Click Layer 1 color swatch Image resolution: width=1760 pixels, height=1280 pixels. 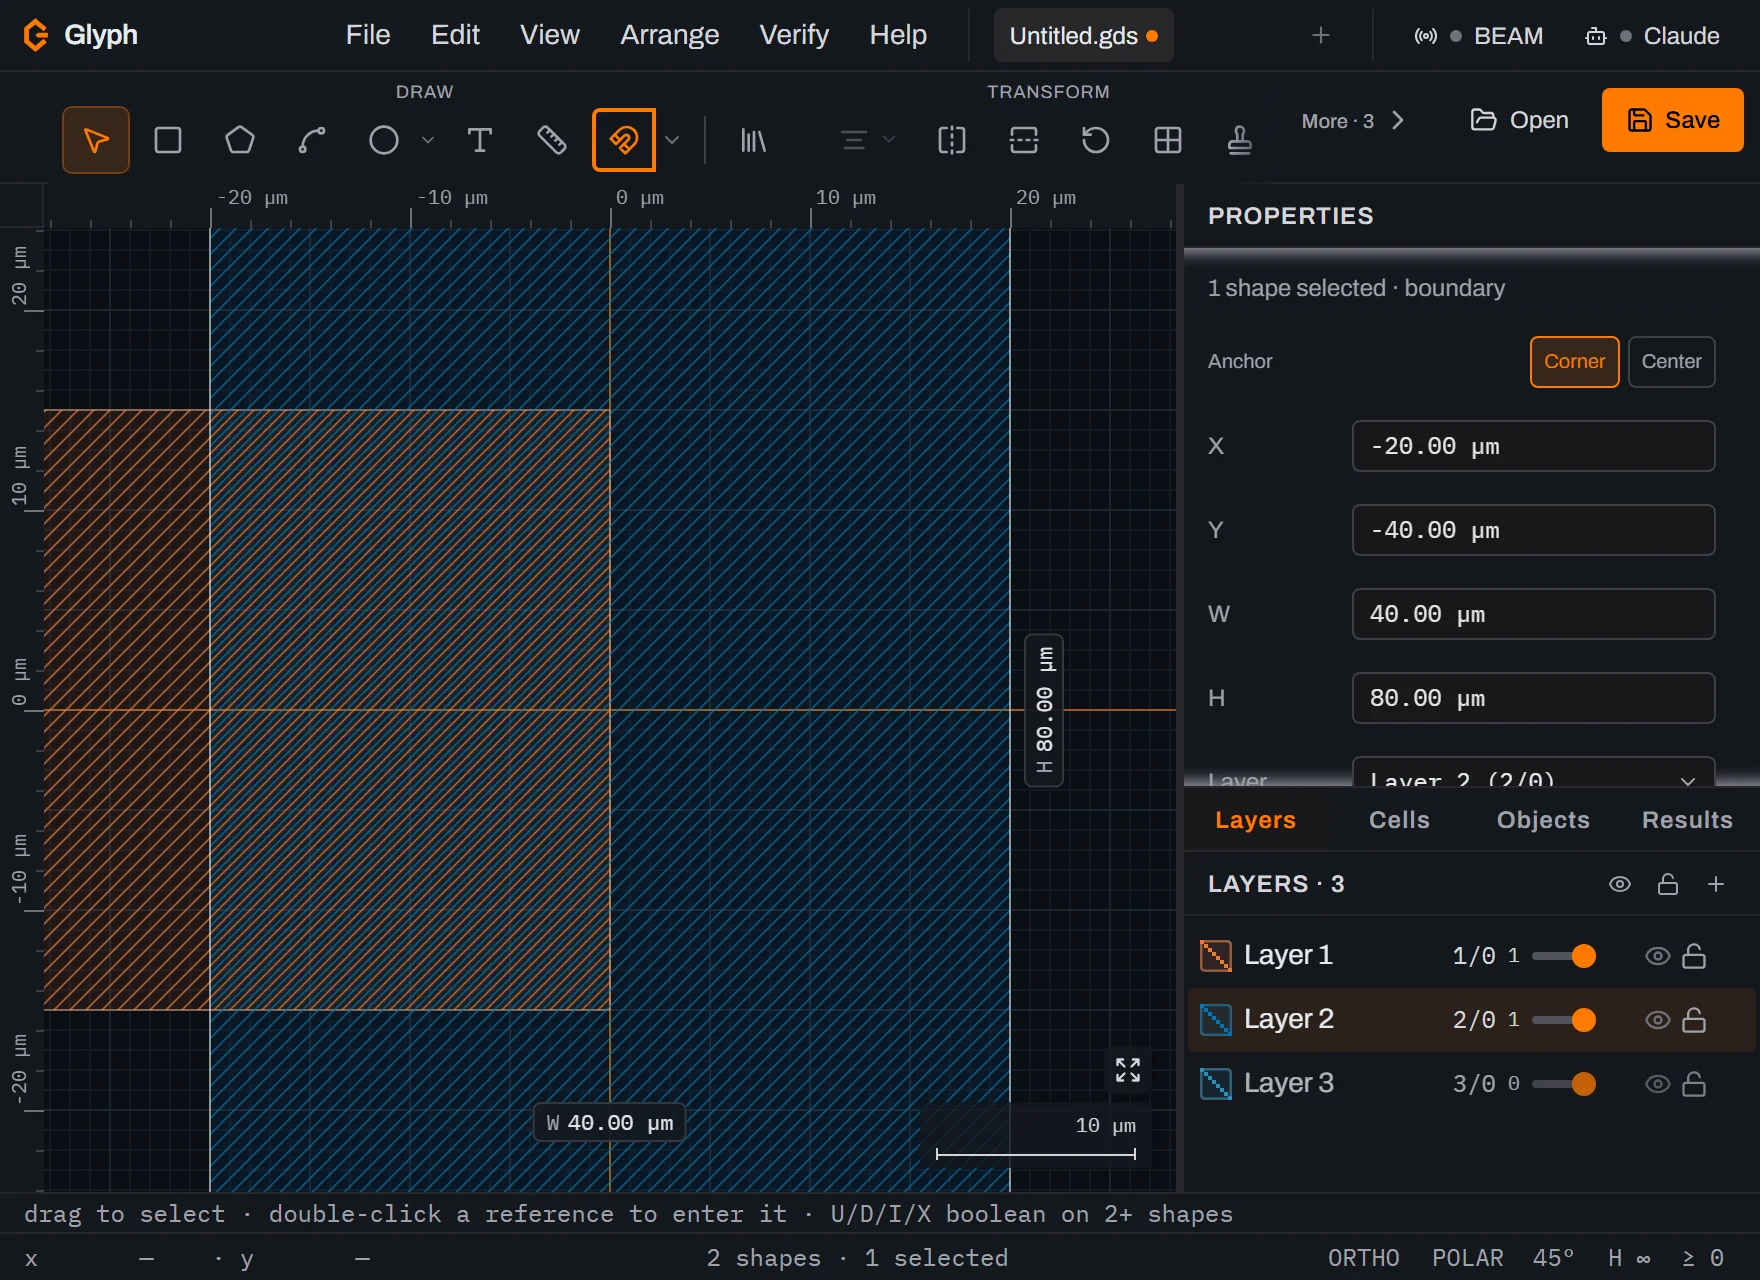[1216, 956]
